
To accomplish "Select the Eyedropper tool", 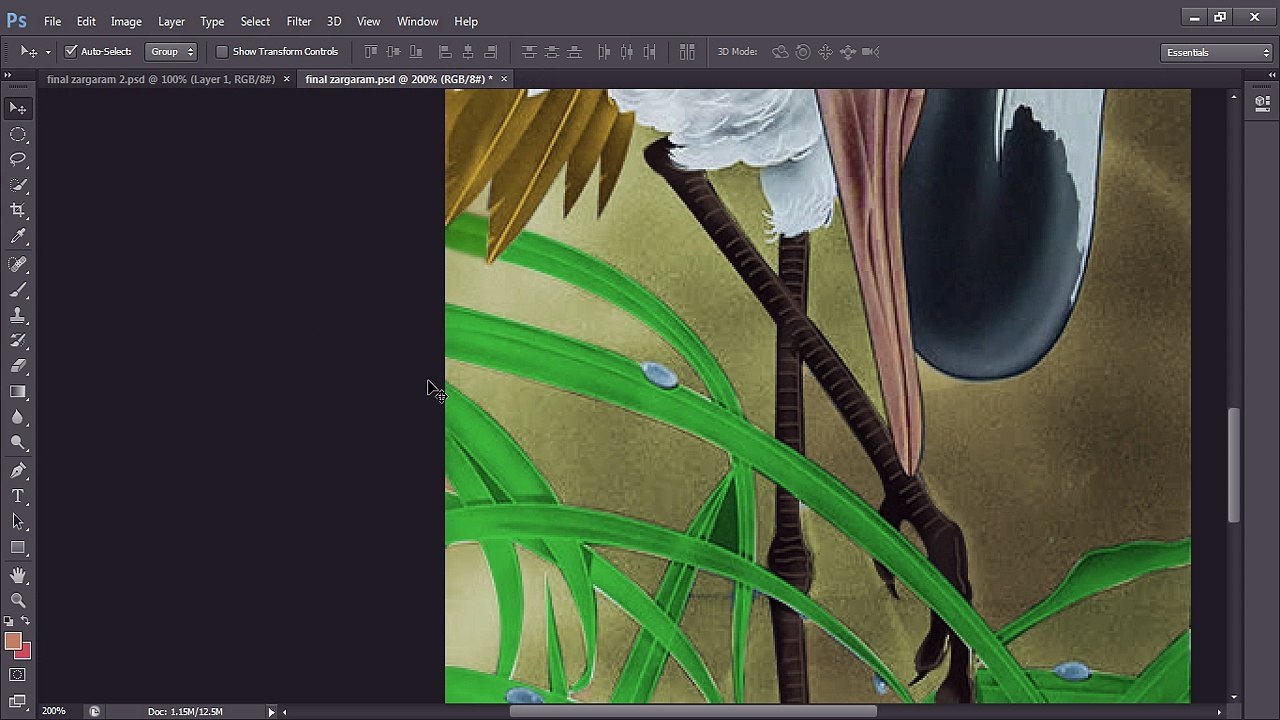I will coord(18,237).
